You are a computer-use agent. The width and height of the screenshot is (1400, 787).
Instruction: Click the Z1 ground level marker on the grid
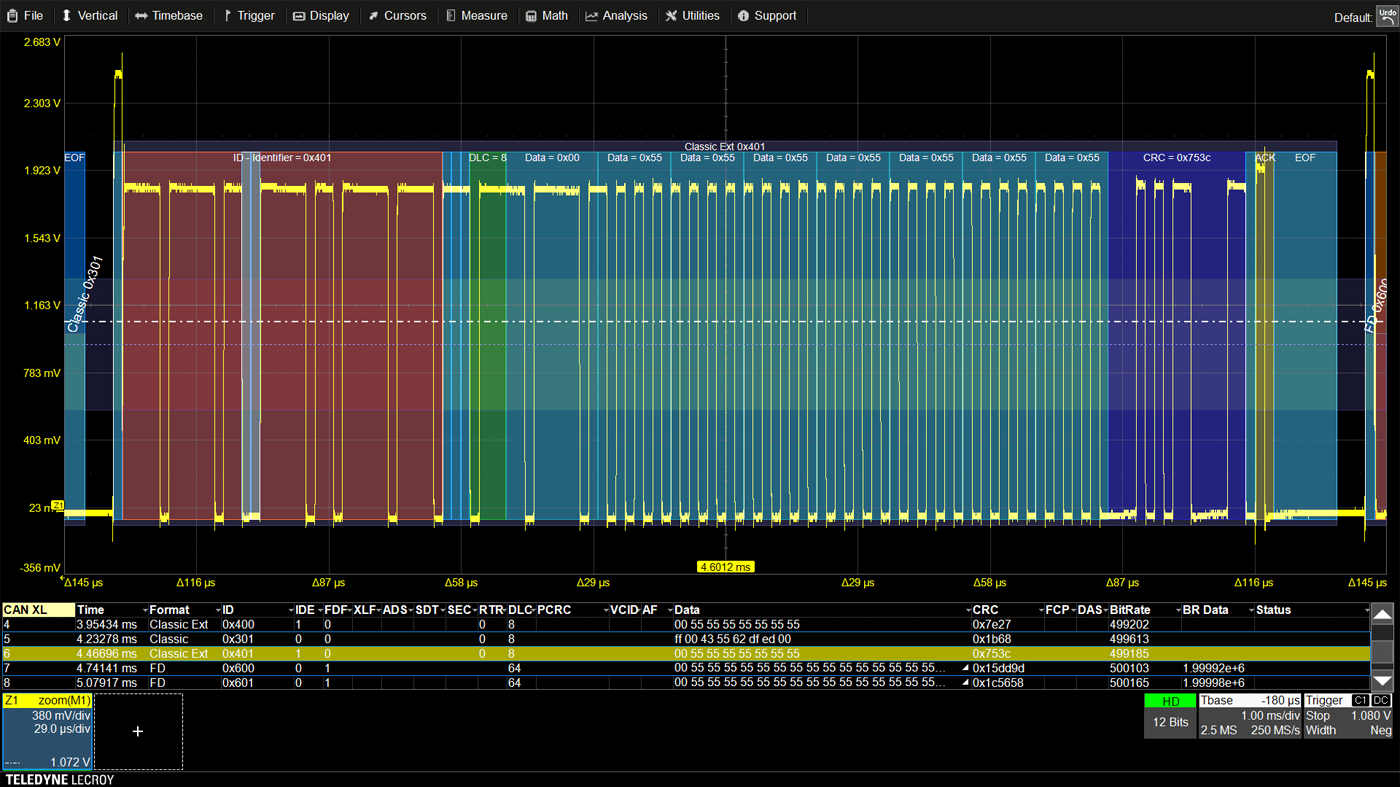(x=57, y=506)
